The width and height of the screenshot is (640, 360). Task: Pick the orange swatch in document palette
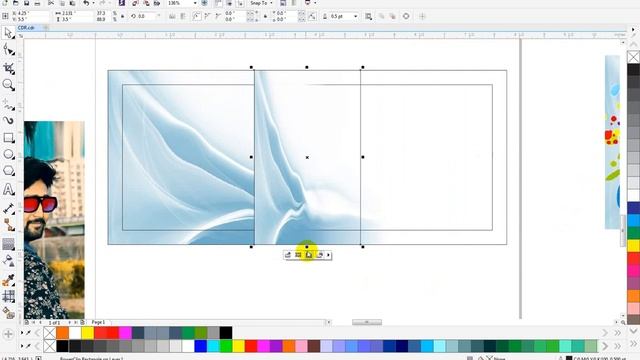62,333
